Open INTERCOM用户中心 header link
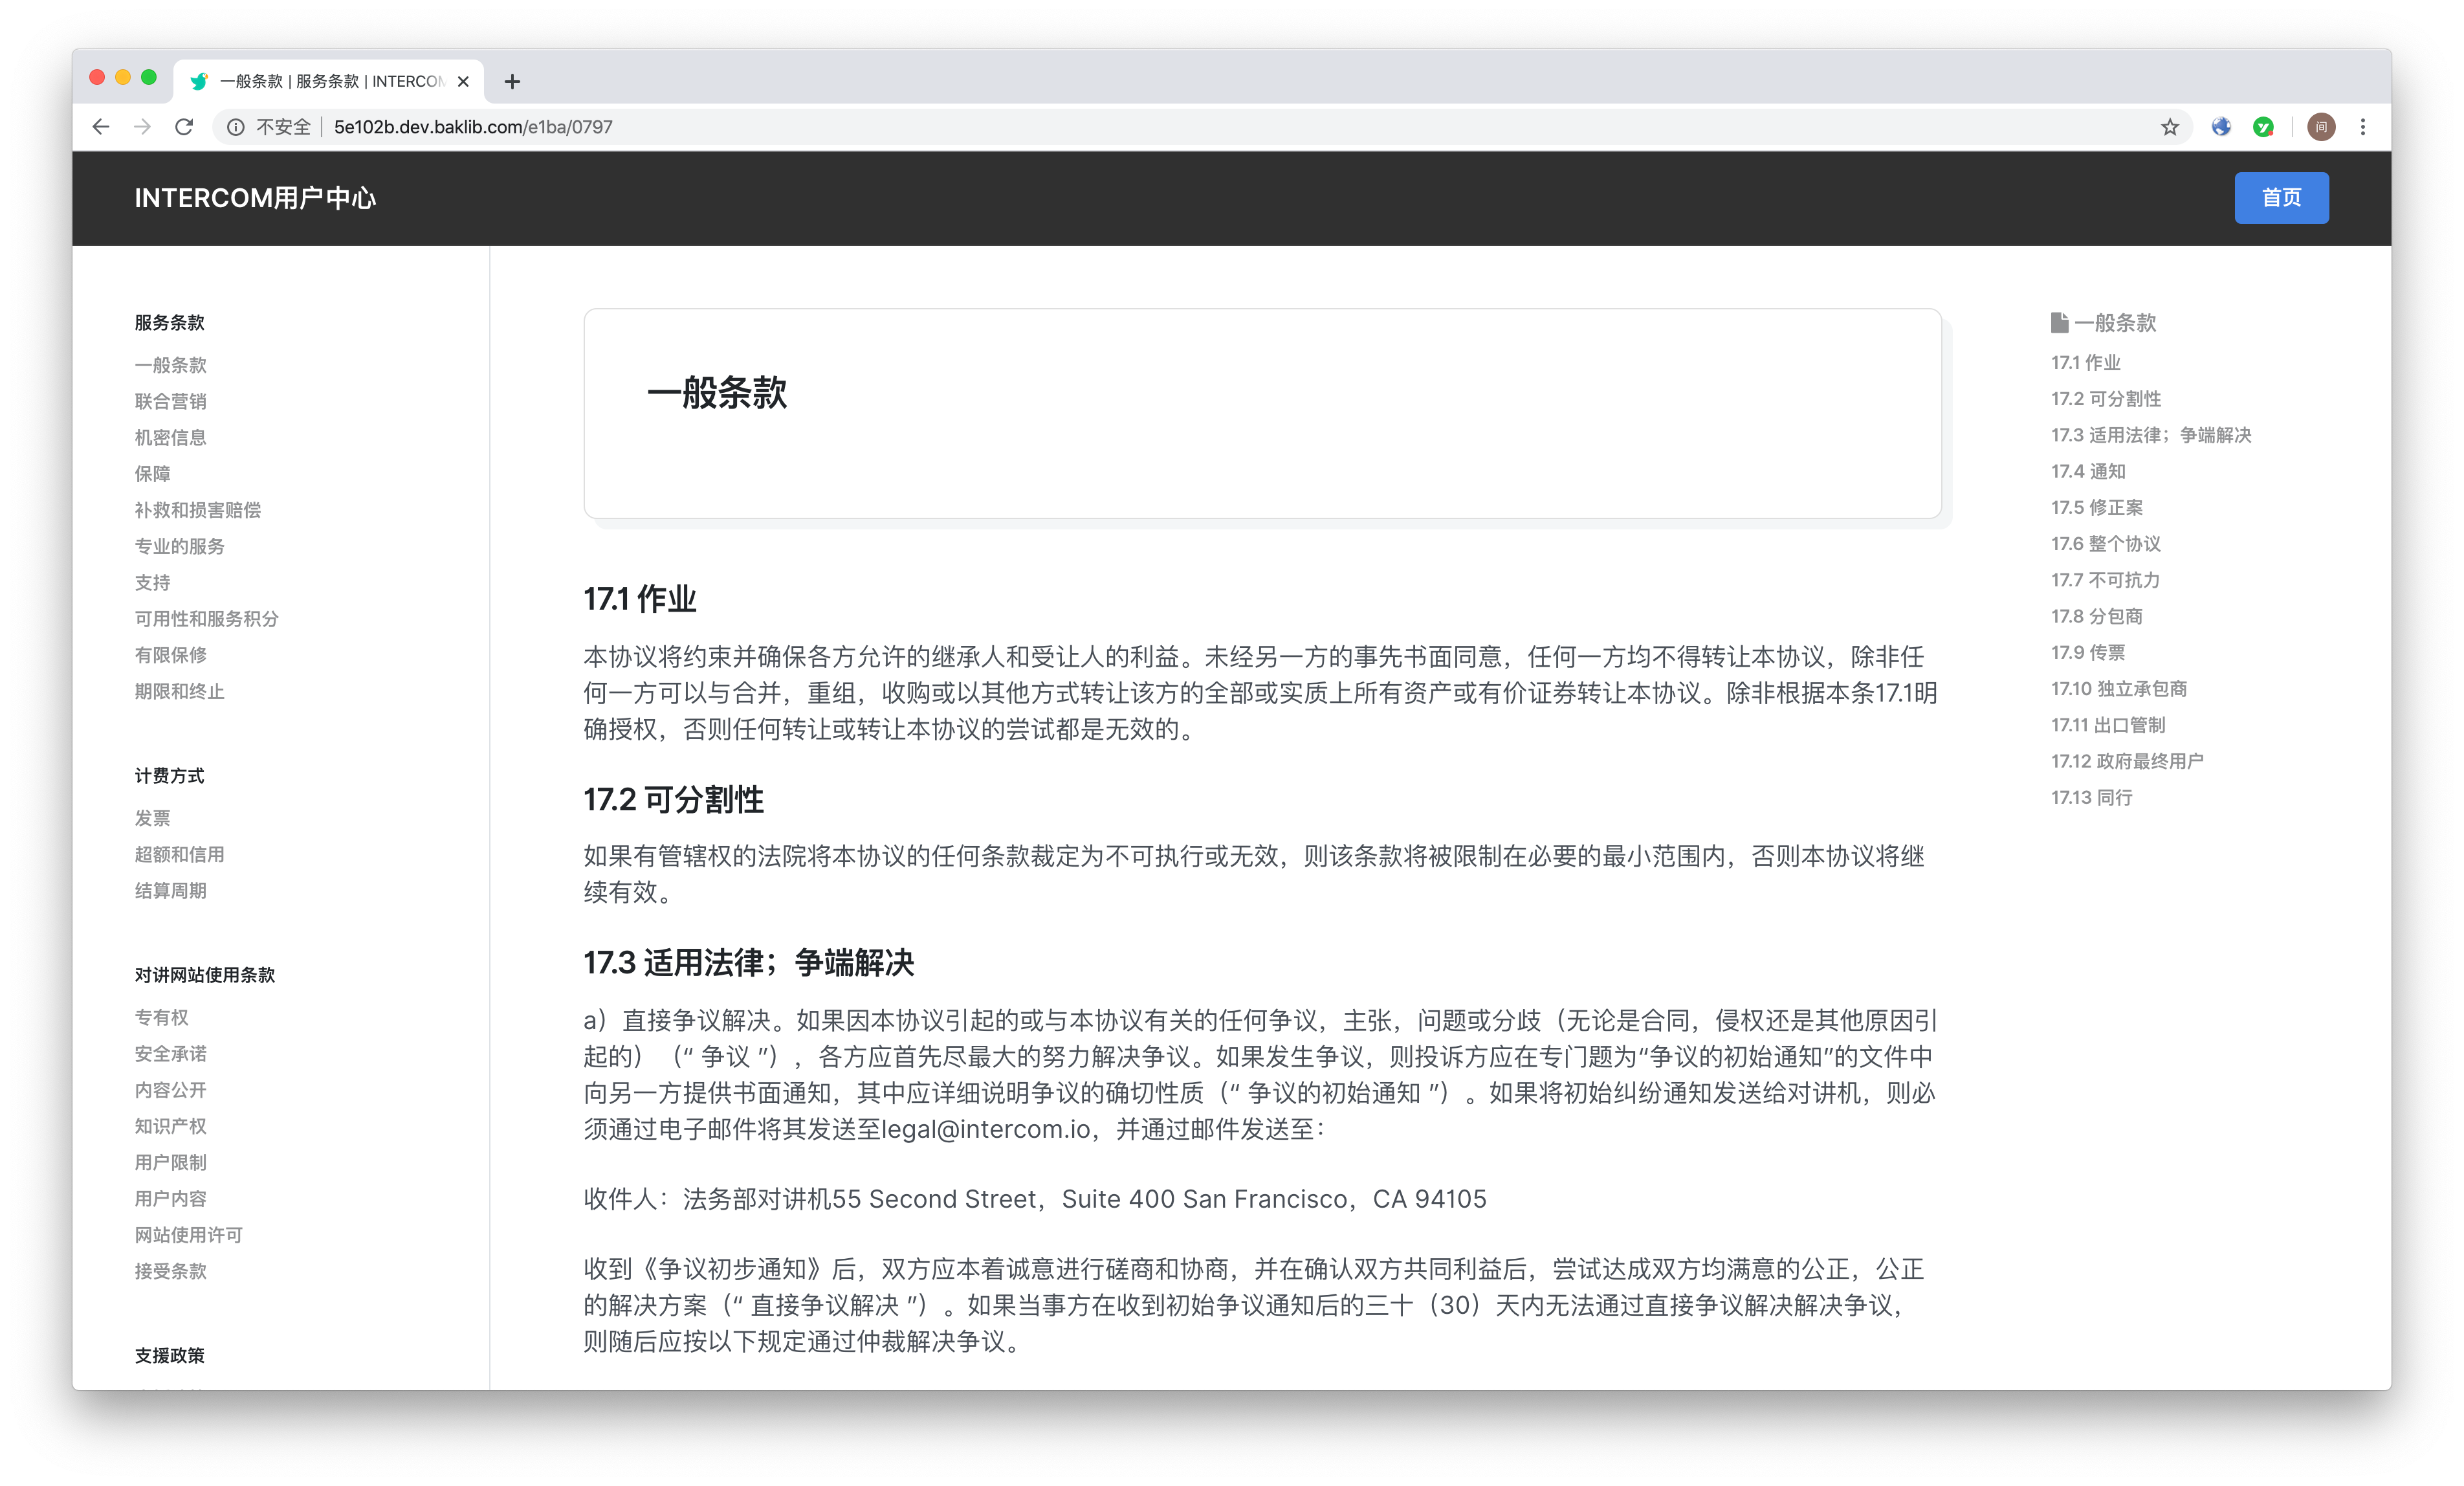Screen dimensions: 2464x1486 (255, 198)
